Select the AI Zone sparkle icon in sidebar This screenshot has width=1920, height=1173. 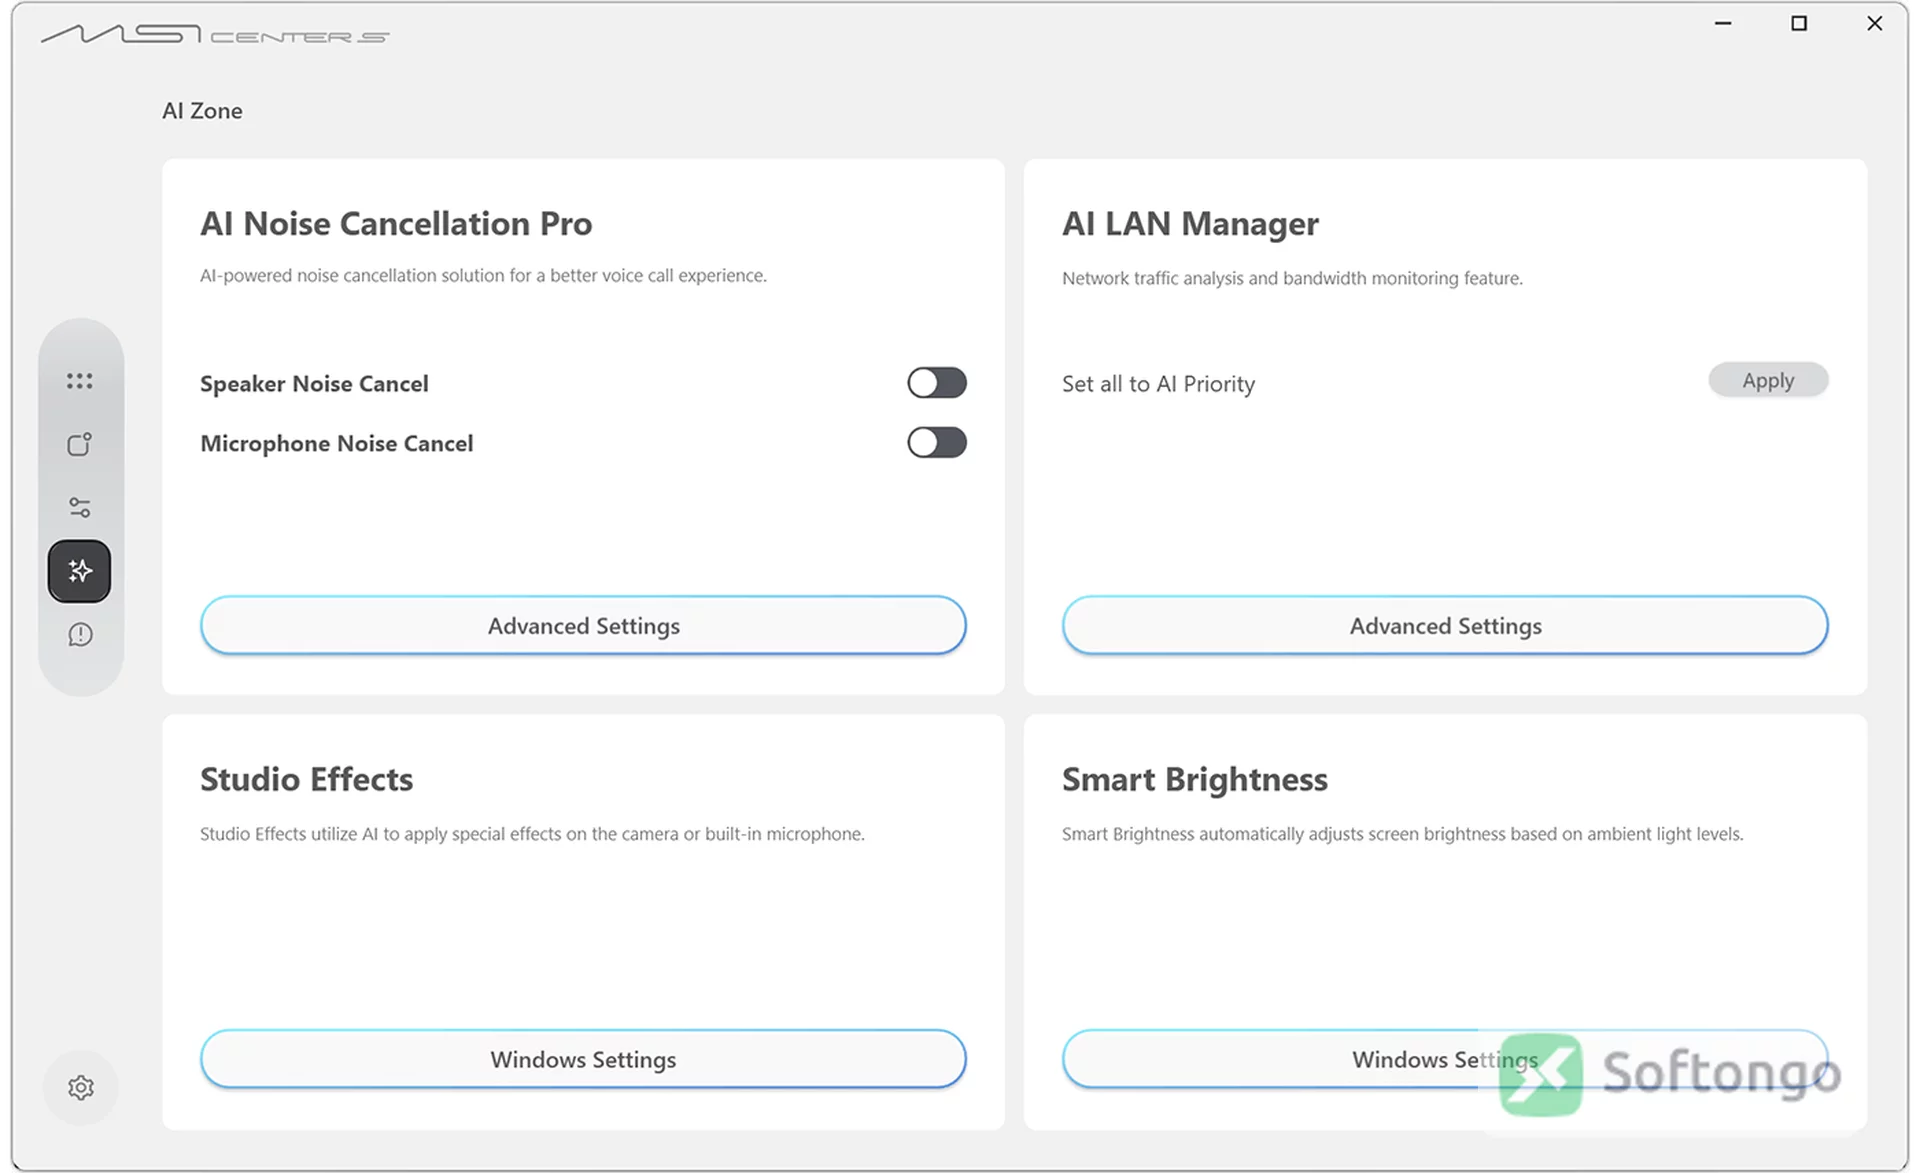click(x=80, y=571)
